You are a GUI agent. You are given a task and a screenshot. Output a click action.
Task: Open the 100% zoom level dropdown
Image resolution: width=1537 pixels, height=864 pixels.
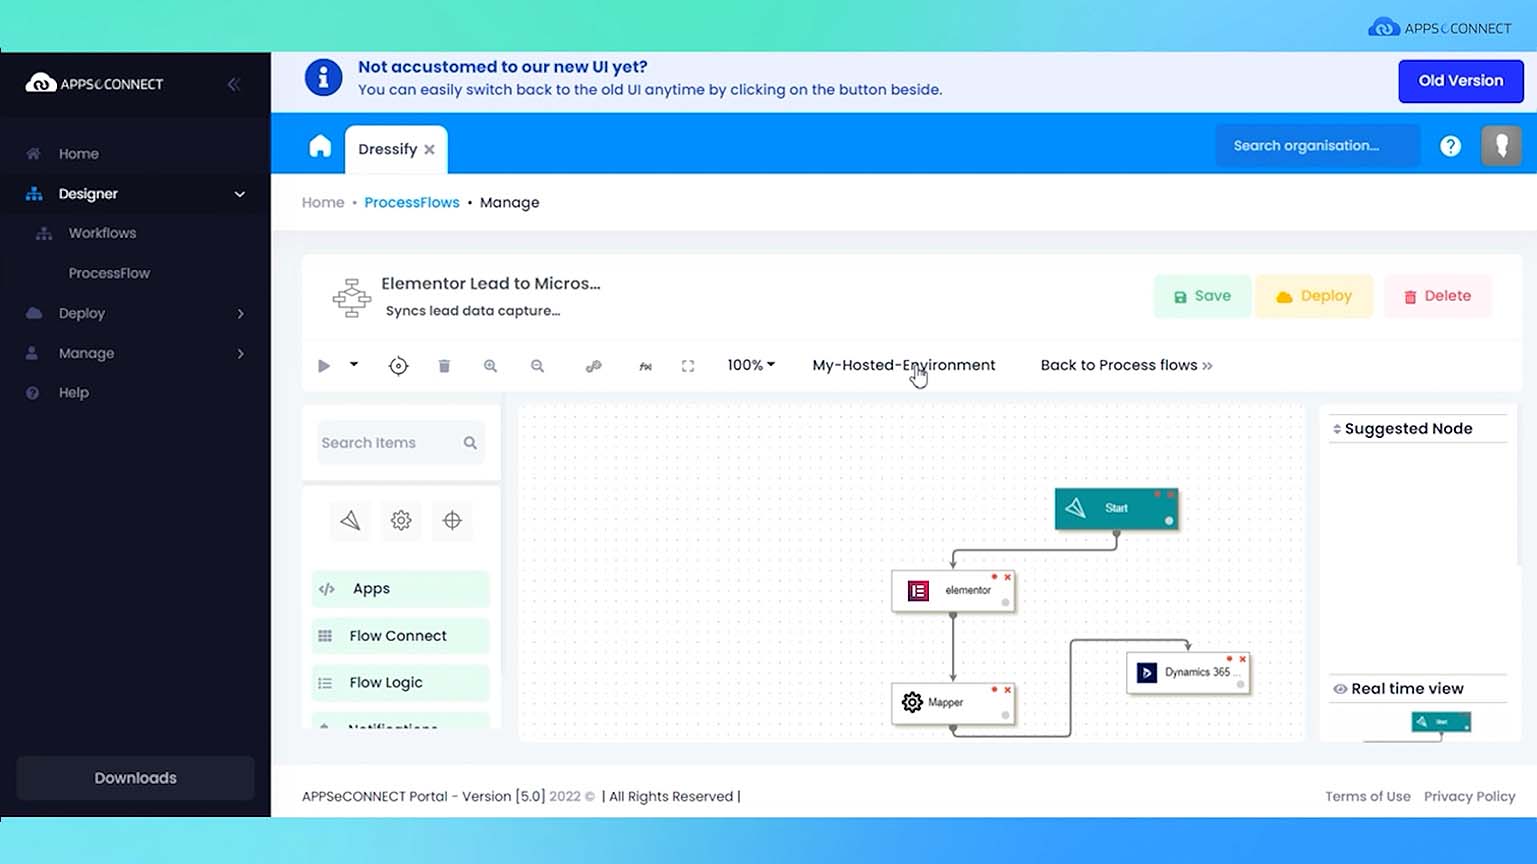(751, 365)
